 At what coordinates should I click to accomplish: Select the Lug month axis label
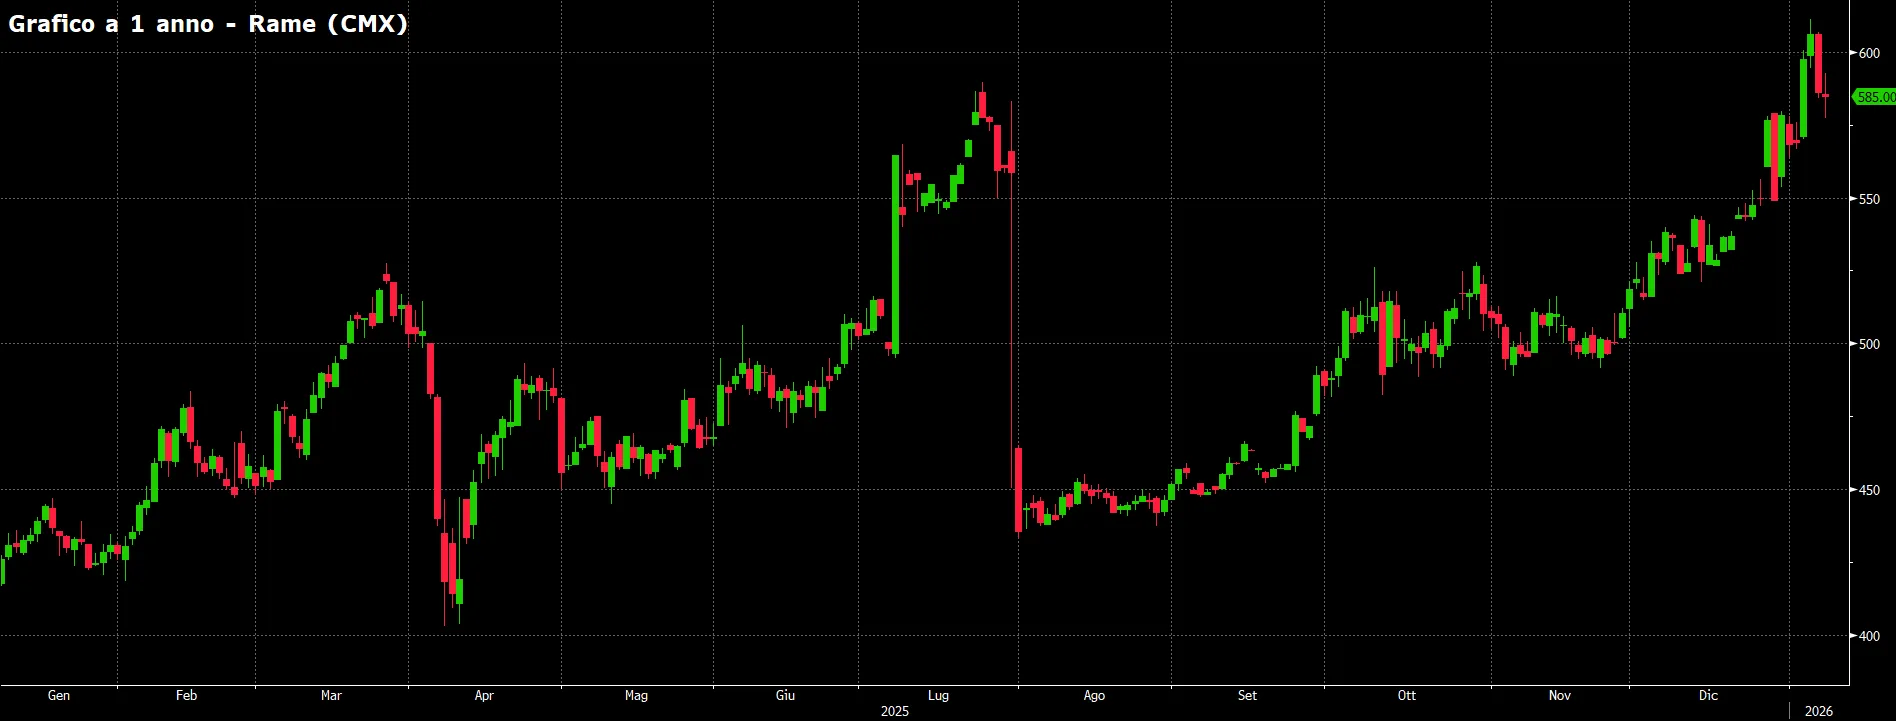tap(938, 695)
